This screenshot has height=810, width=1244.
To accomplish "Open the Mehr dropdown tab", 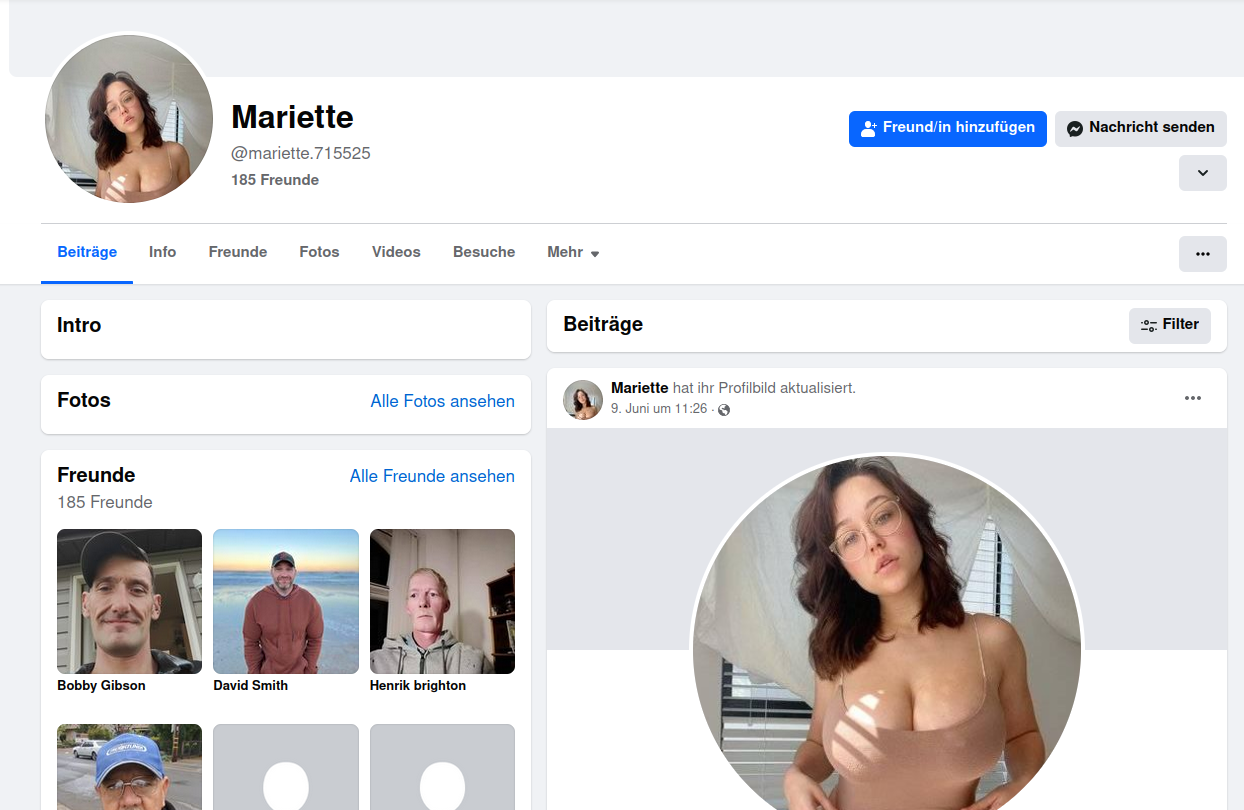I will point(573,252).
